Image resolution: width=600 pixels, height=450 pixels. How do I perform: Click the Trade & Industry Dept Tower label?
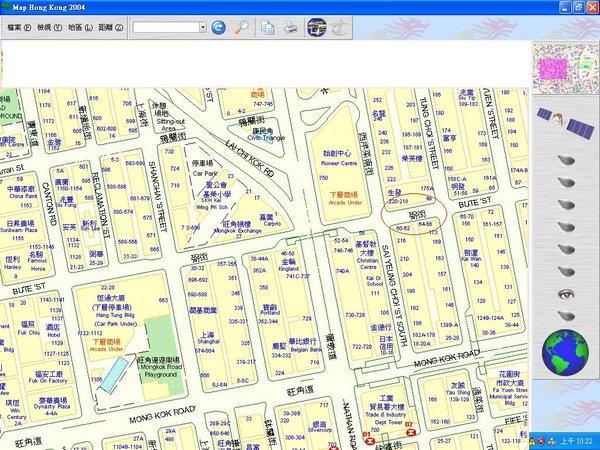(385, 418)
